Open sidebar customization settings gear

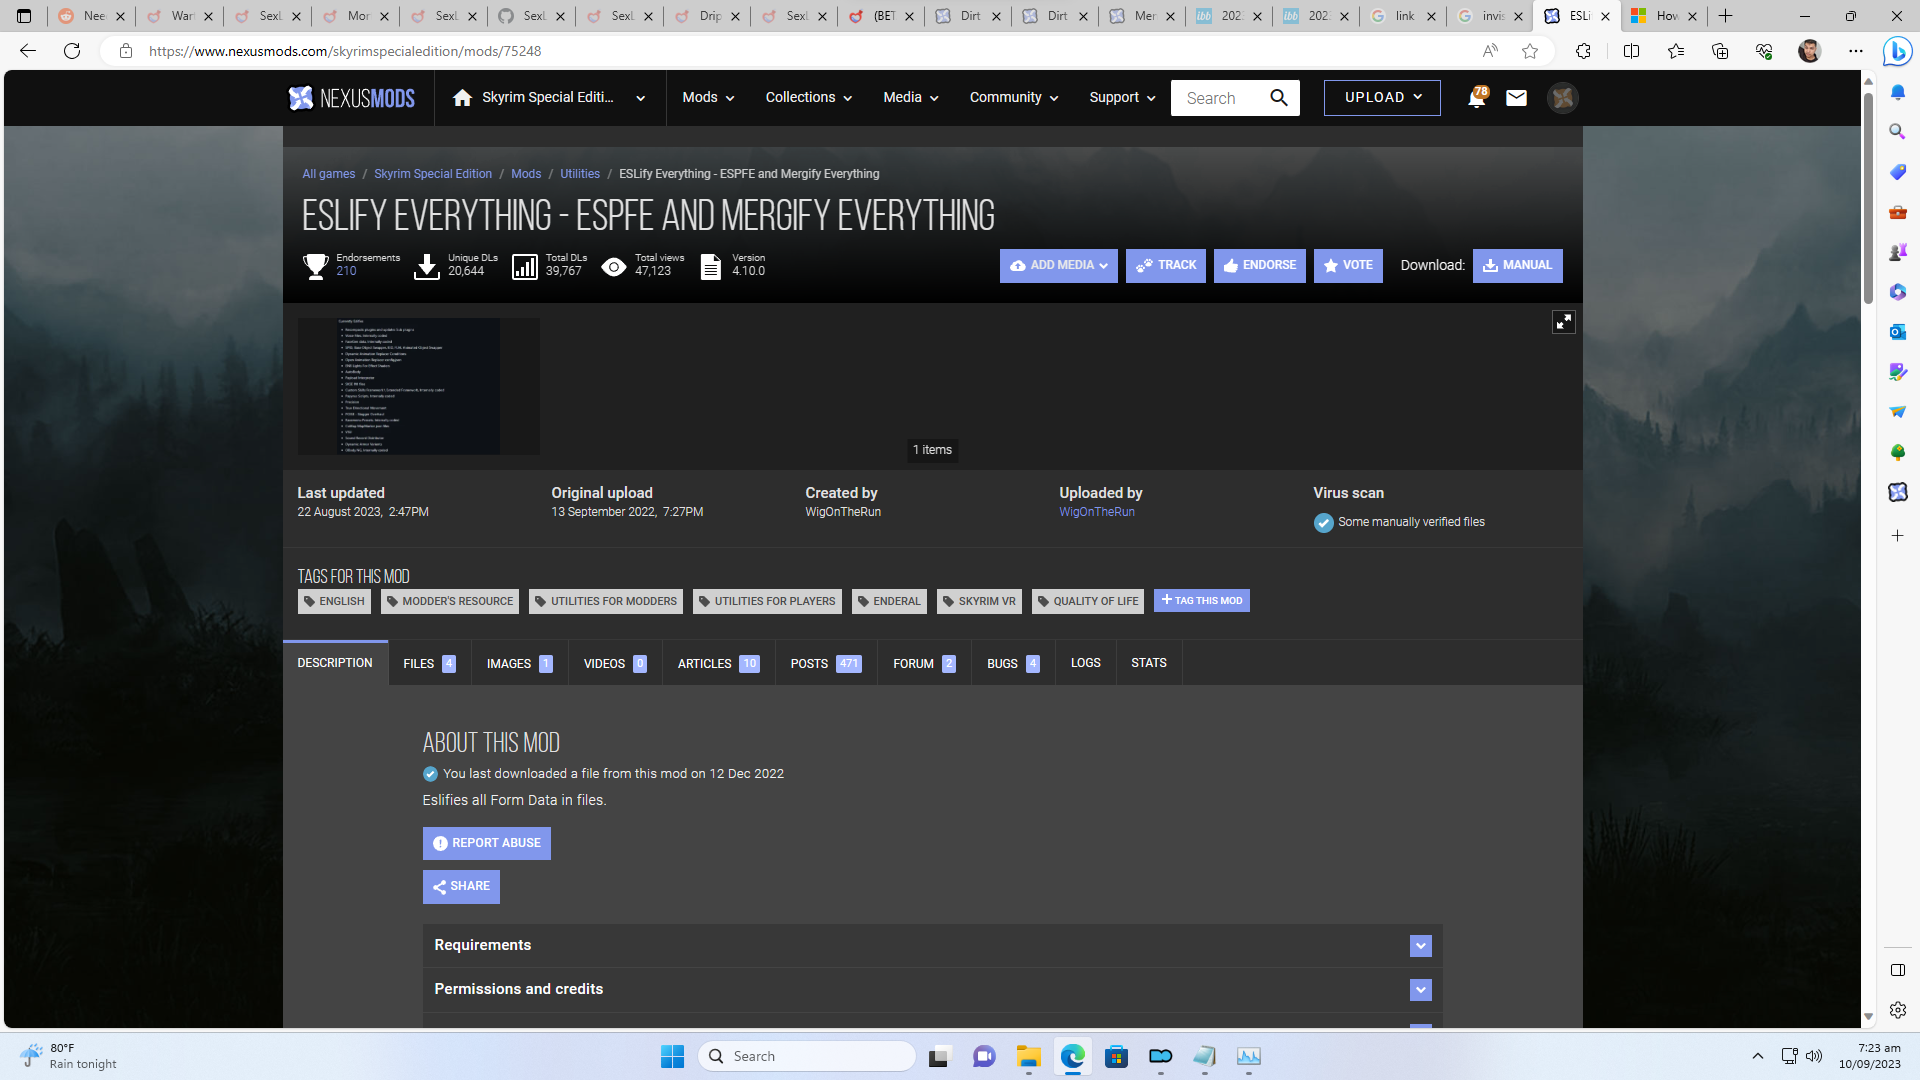pyautogui.click(x=1897, y=1010)
